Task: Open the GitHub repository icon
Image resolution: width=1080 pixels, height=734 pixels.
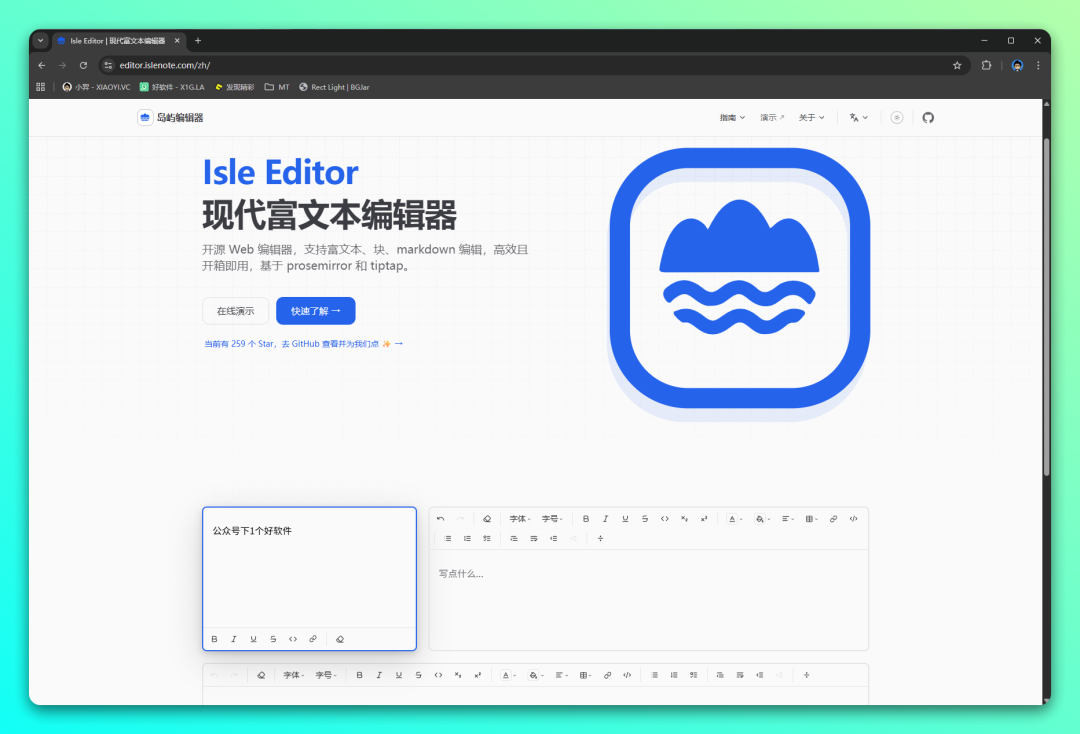Action: coord(928,118)
